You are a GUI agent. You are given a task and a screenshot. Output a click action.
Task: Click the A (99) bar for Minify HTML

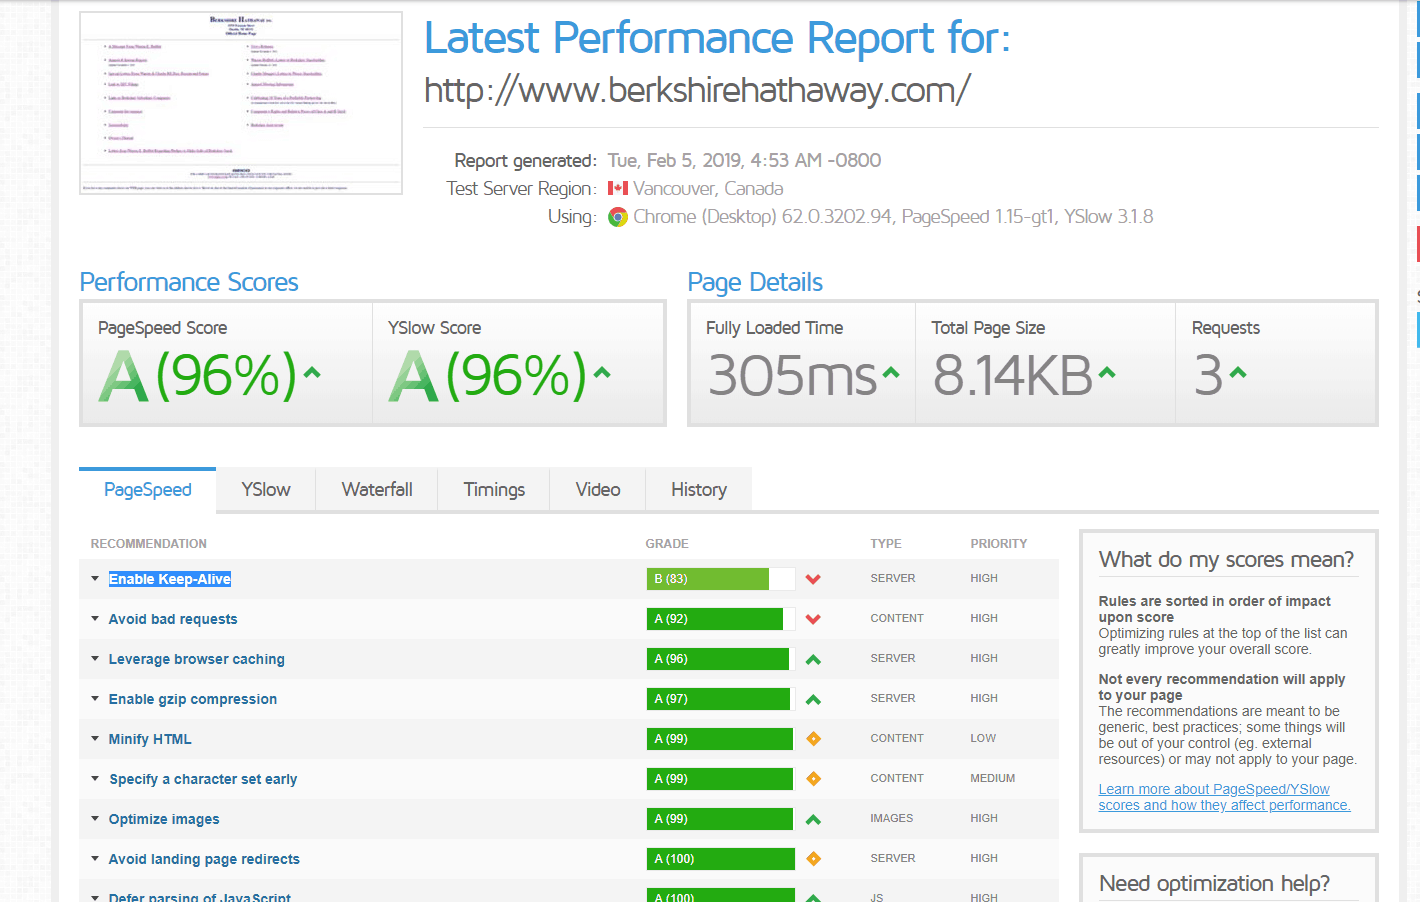click(x=720, y=739)
